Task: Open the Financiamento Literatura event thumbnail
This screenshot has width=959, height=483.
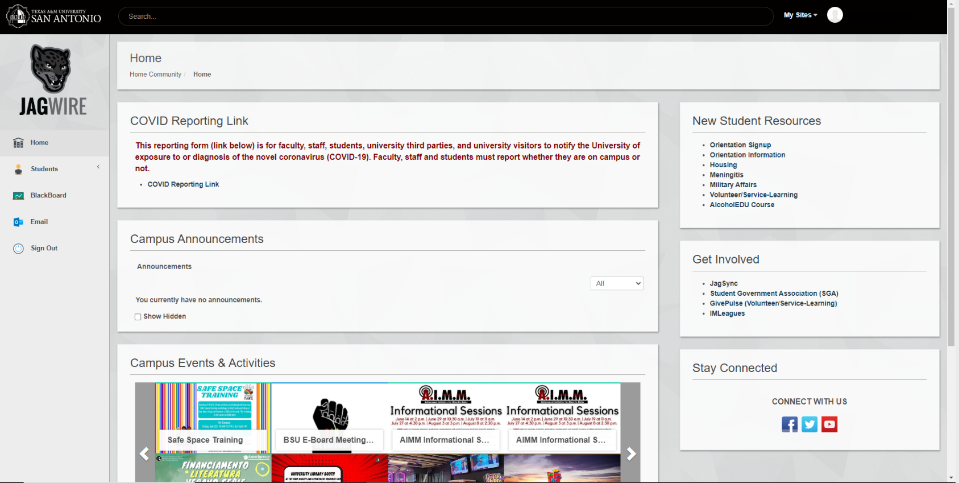Action: click(x=213, y=468)
